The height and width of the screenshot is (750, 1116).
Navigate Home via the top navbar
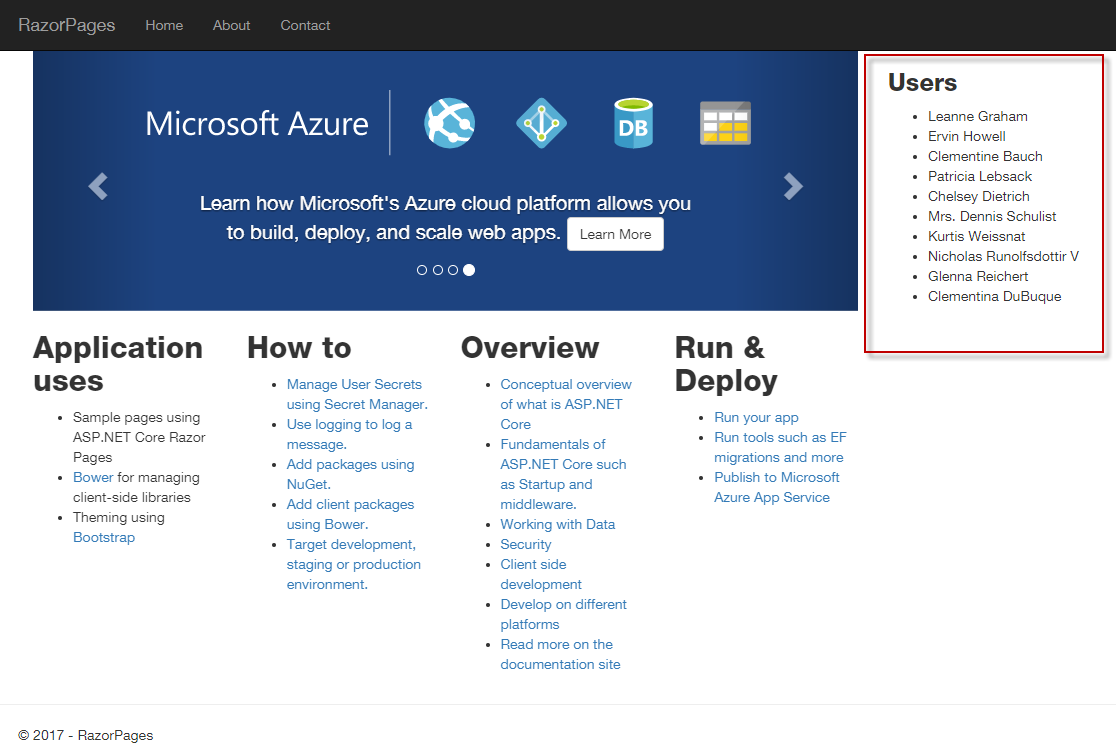point(164,26)
